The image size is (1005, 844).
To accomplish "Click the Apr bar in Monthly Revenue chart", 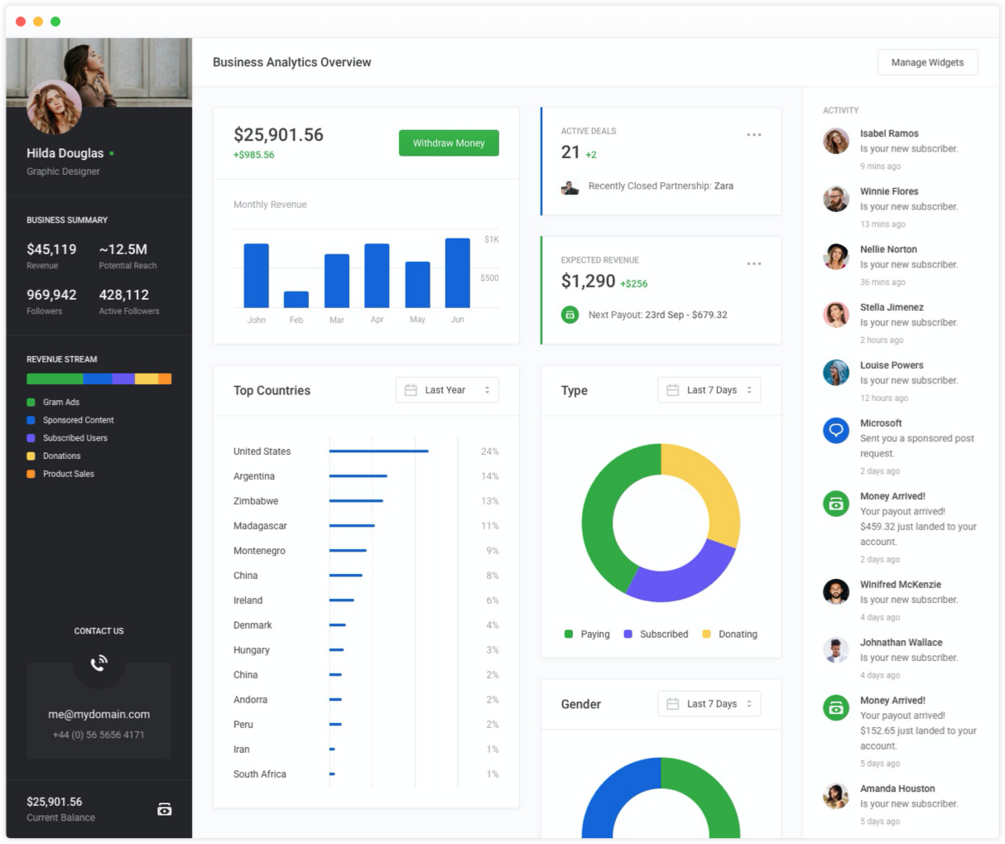I will pyautogui.click(x=377, y=276).
